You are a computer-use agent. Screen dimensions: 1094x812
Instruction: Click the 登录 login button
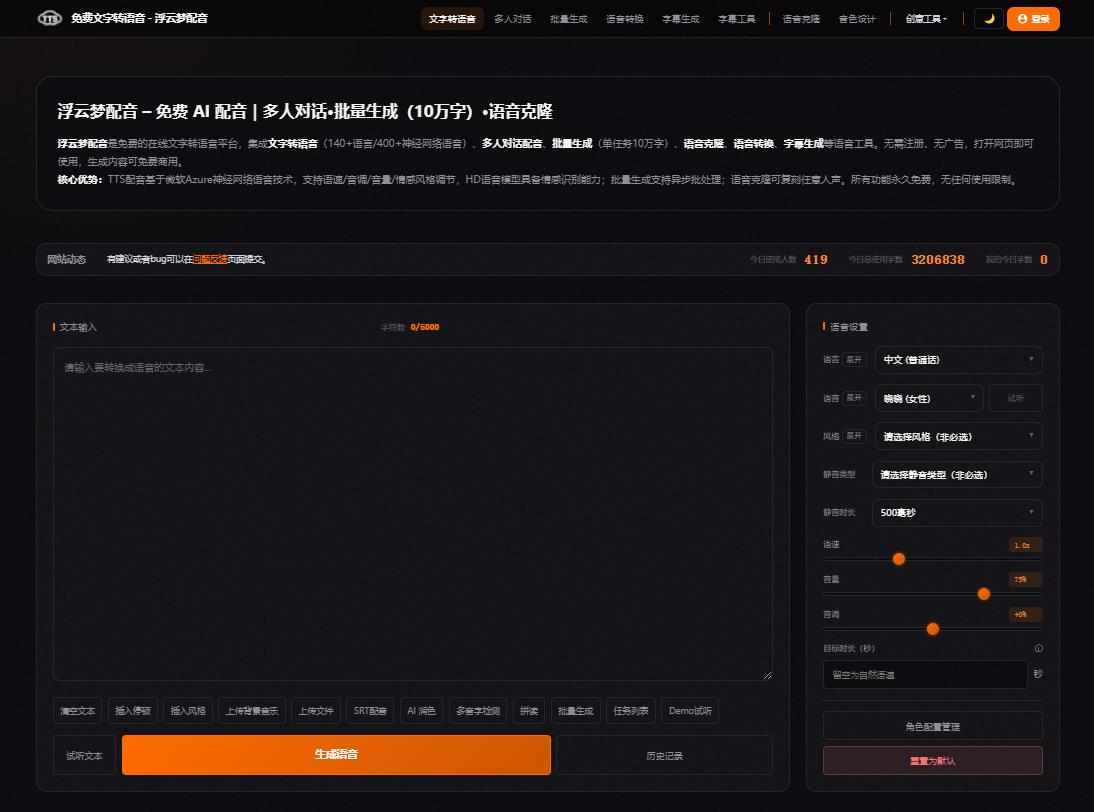(x=1033, y=19)
